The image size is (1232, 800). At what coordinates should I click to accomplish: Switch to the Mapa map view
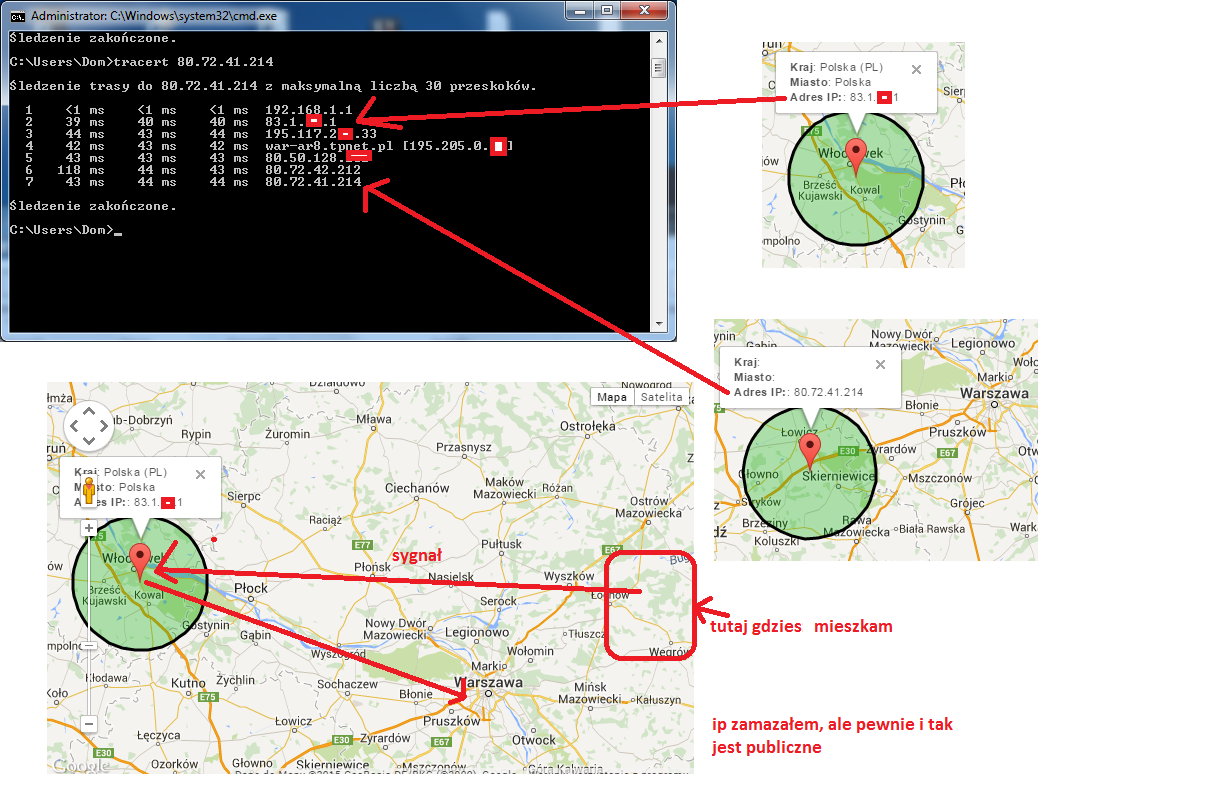tap(612, 397)
